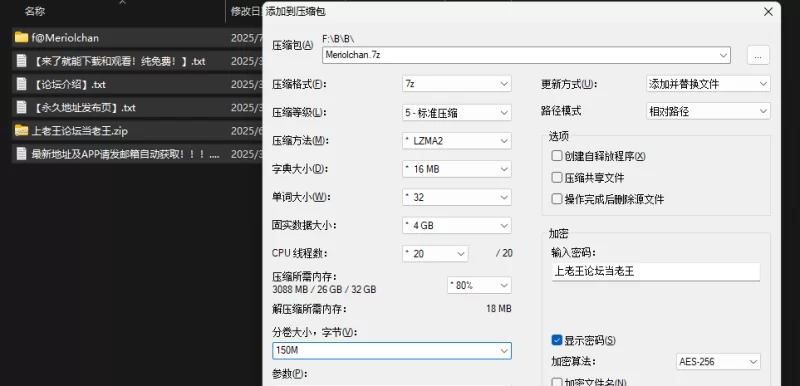This screenshot has height=386, width=800.
Task: Close the 添加到压缩包 dialog
Action: pos(768,12)
